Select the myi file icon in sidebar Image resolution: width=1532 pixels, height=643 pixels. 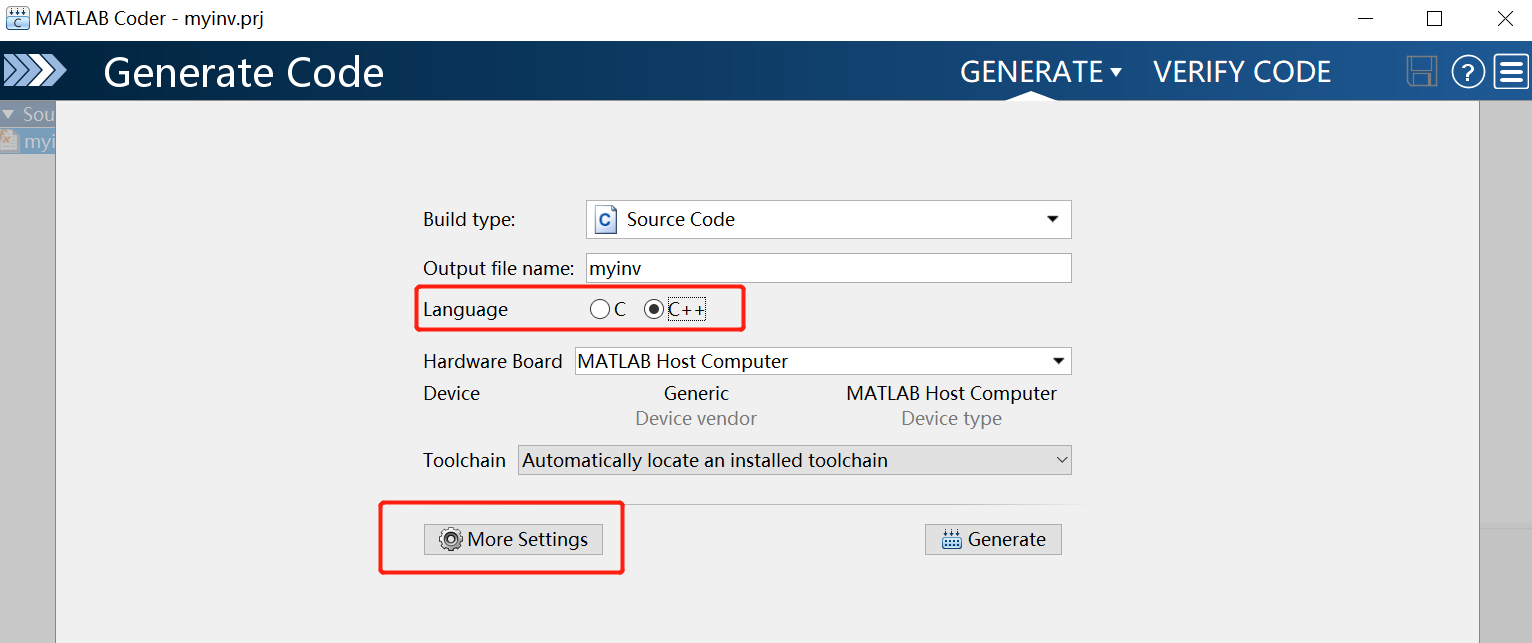[10, 141]
